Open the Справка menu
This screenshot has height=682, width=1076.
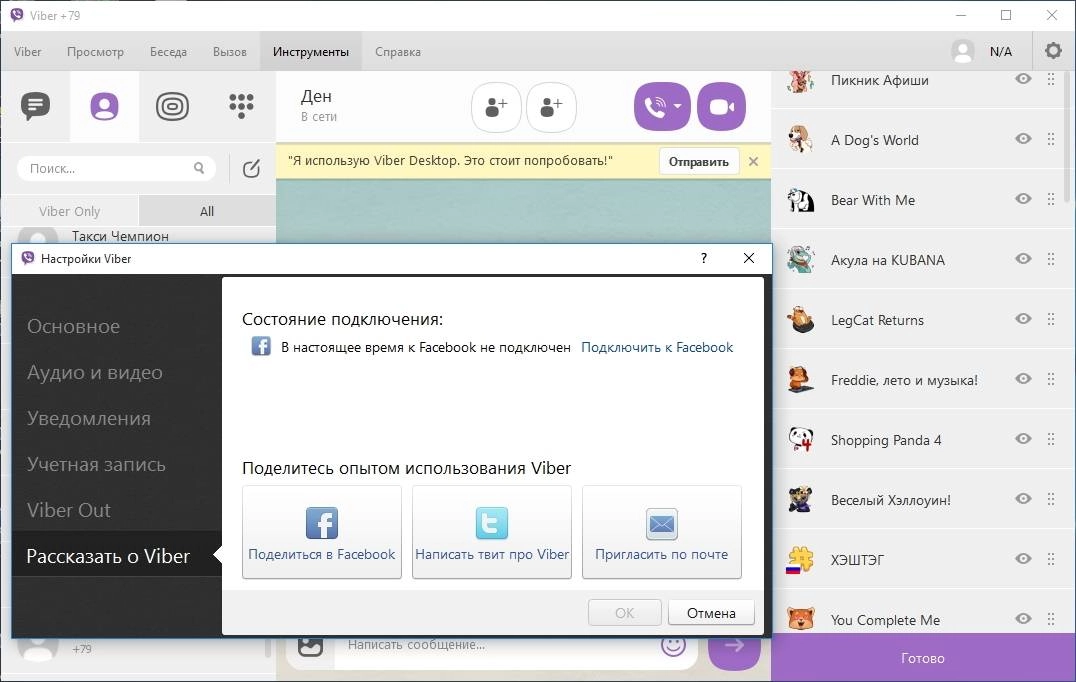(398, 51)
